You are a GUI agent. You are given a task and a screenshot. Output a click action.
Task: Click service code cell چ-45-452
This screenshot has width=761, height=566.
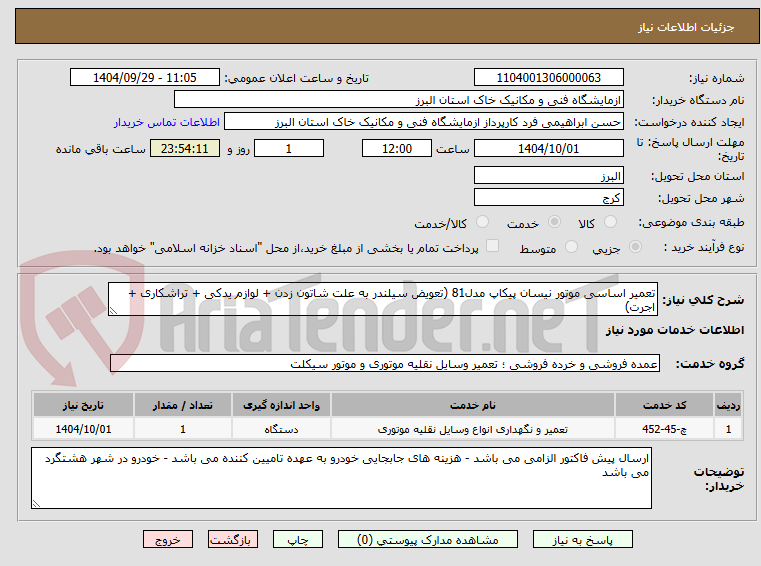(x=664, y=429)
